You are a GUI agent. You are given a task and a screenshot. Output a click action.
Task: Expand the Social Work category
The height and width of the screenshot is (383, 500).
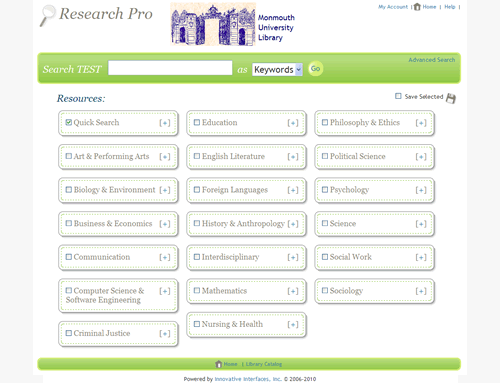point(421,257)
